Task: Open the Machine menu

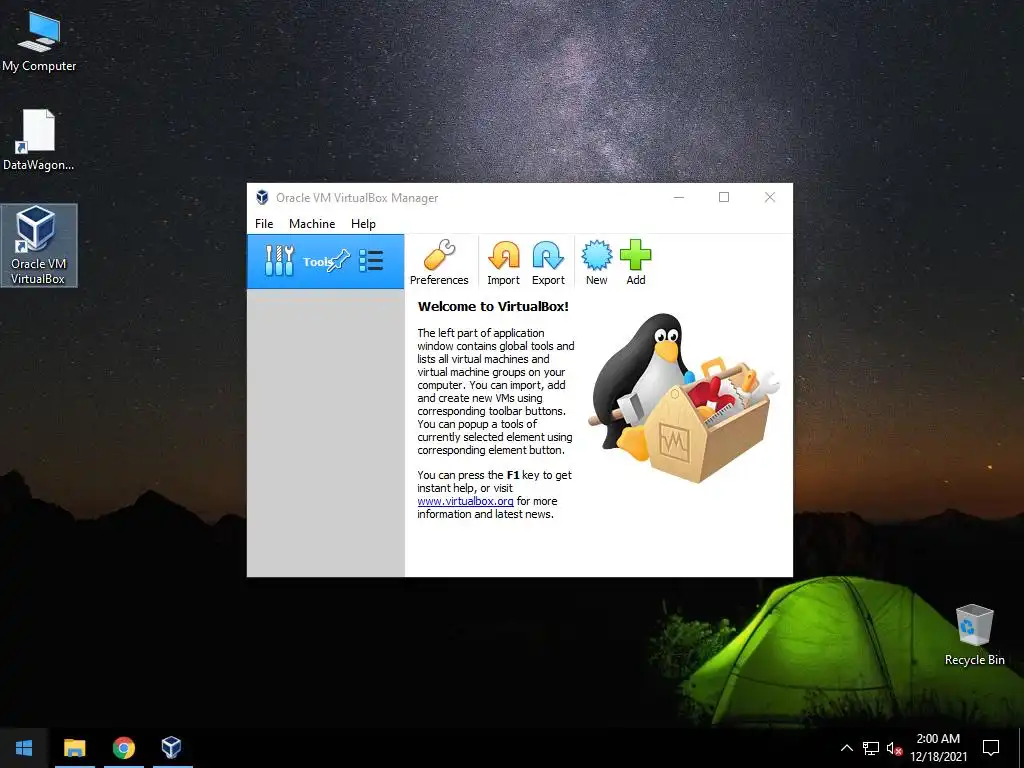Action: [x=312, y=223]
